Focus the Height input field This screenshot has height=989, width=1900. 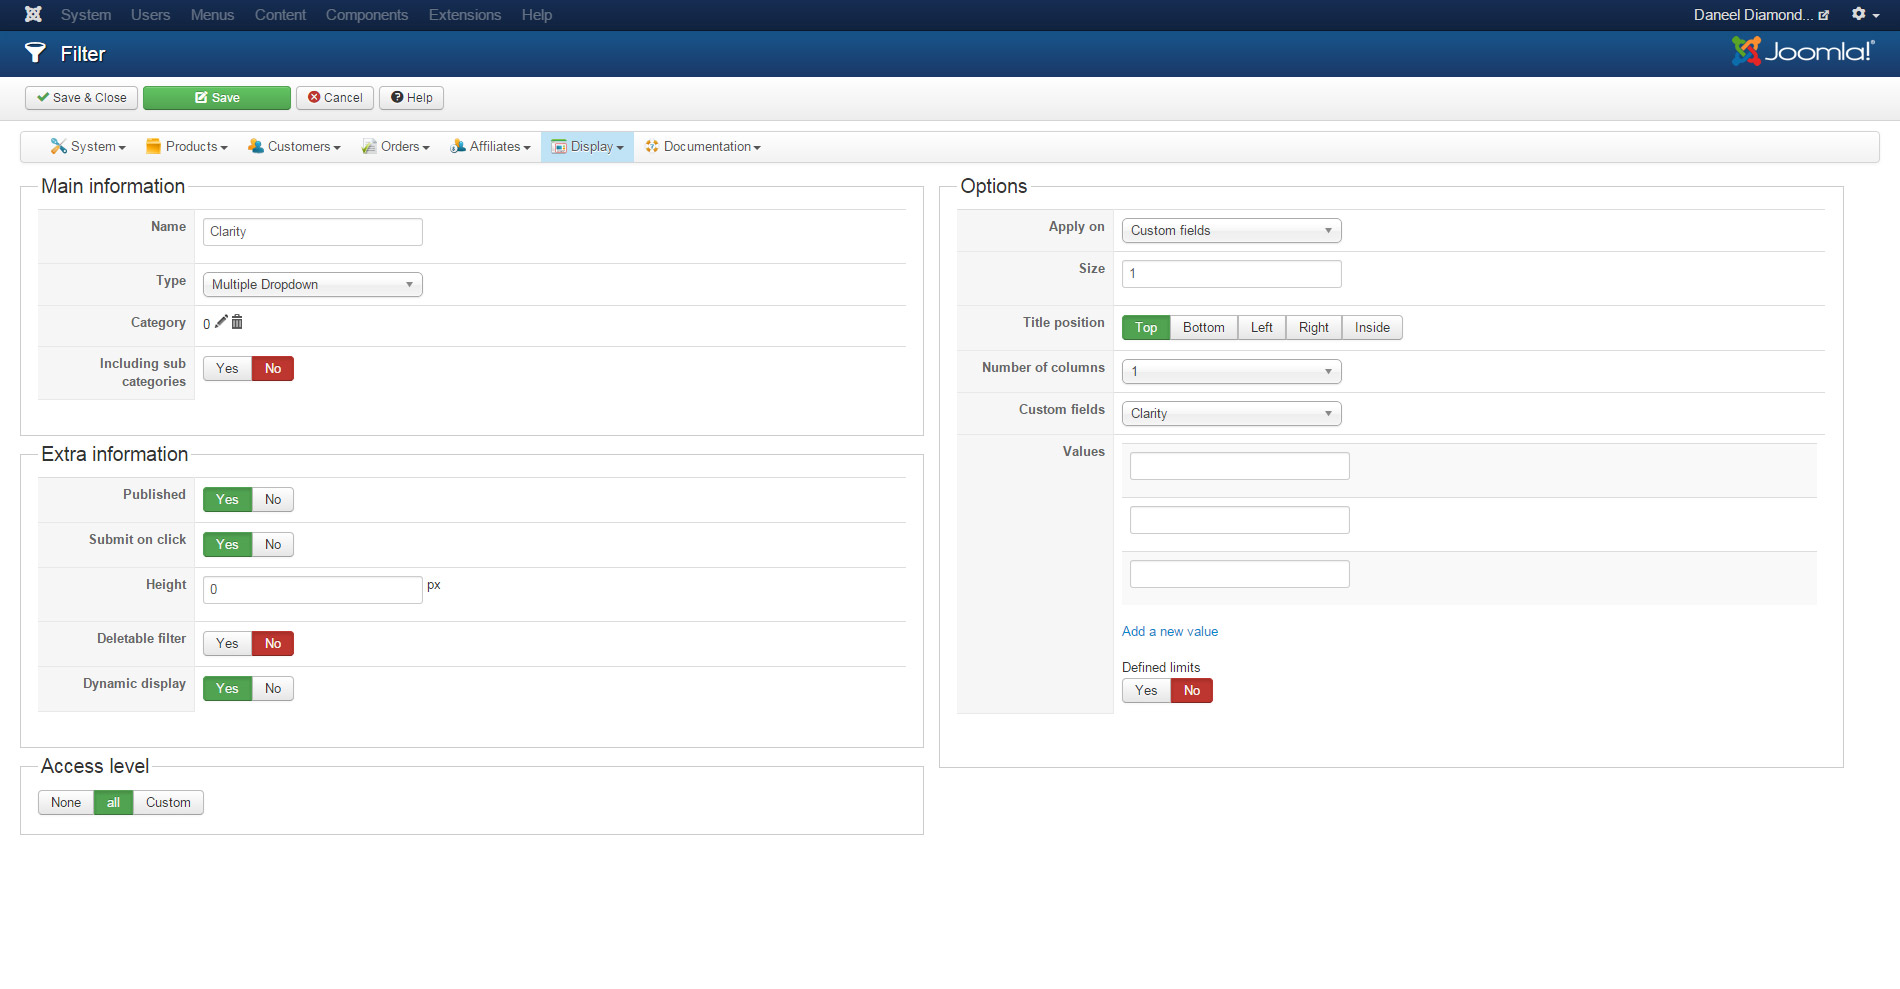tap(313, 589)
